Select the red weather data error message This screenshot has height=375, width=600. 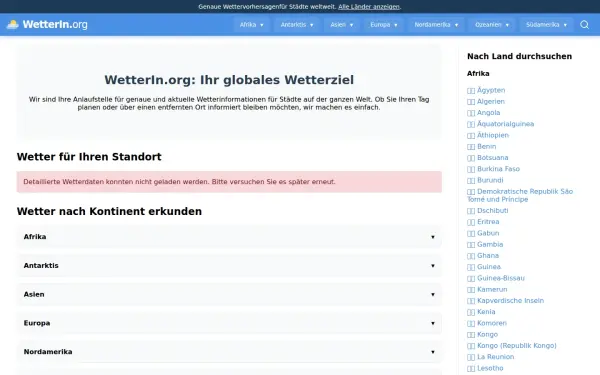(229, 182)
